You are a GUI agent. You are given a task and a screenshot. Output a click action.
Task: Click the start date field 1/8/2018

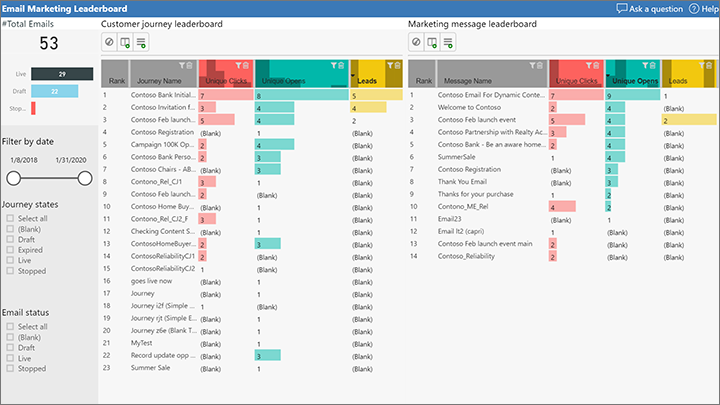click(x=24, y=160)
